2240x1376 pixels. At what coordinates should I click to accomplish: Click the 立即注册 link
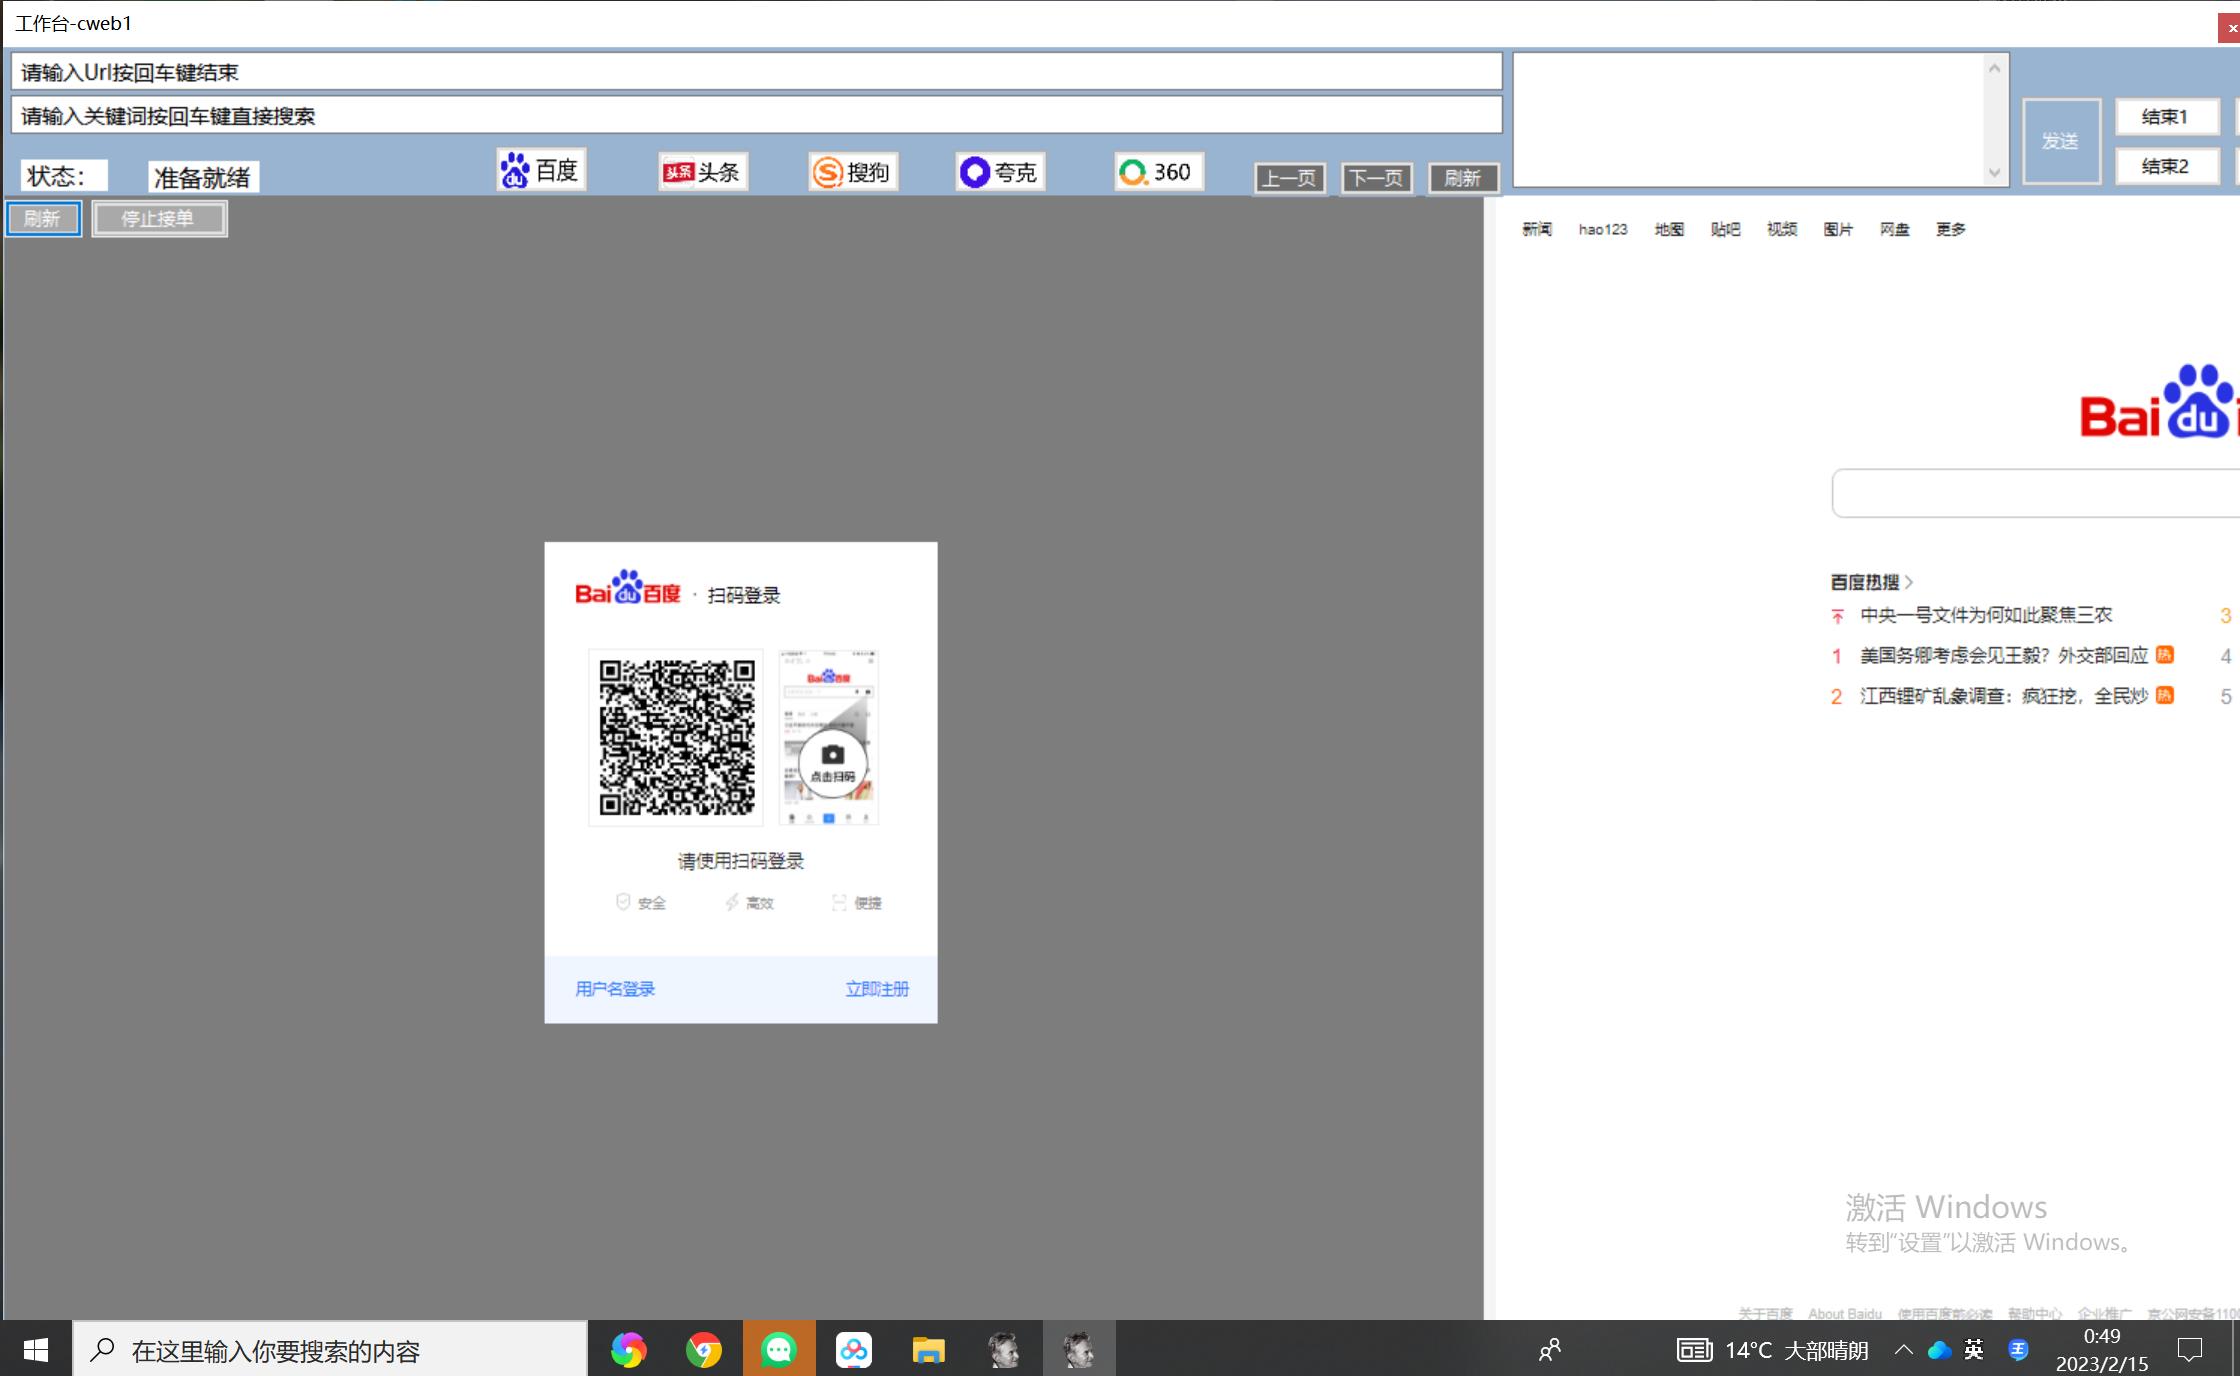877,989
